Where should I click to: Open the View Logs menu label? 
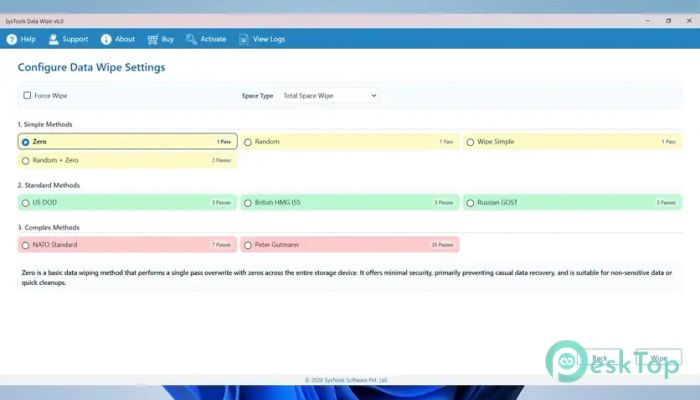(x=269, y=39)
